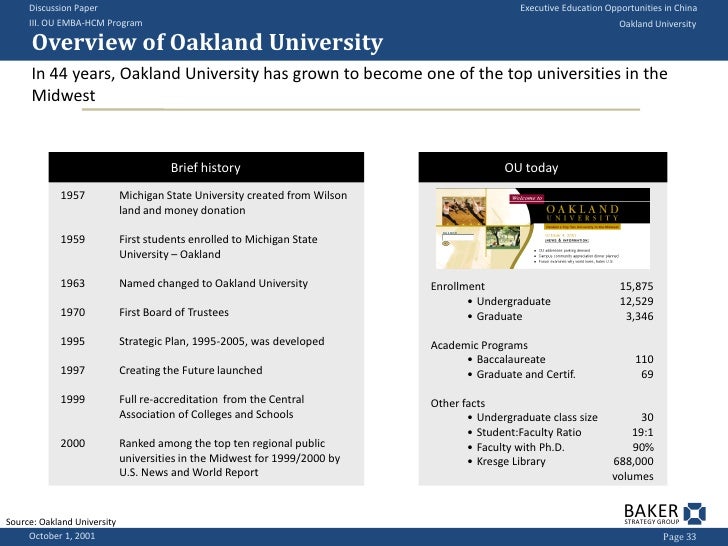Click the 'Page 33' footer label

[680, 537]
